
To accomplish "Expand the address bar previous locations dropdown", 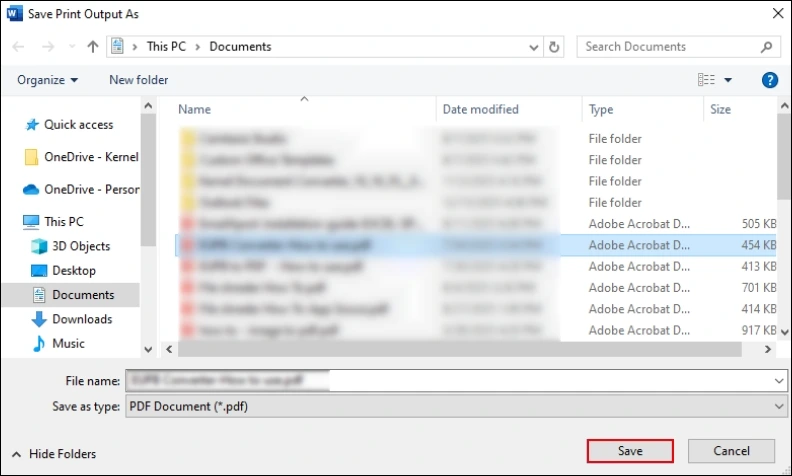I will (533, 47).
